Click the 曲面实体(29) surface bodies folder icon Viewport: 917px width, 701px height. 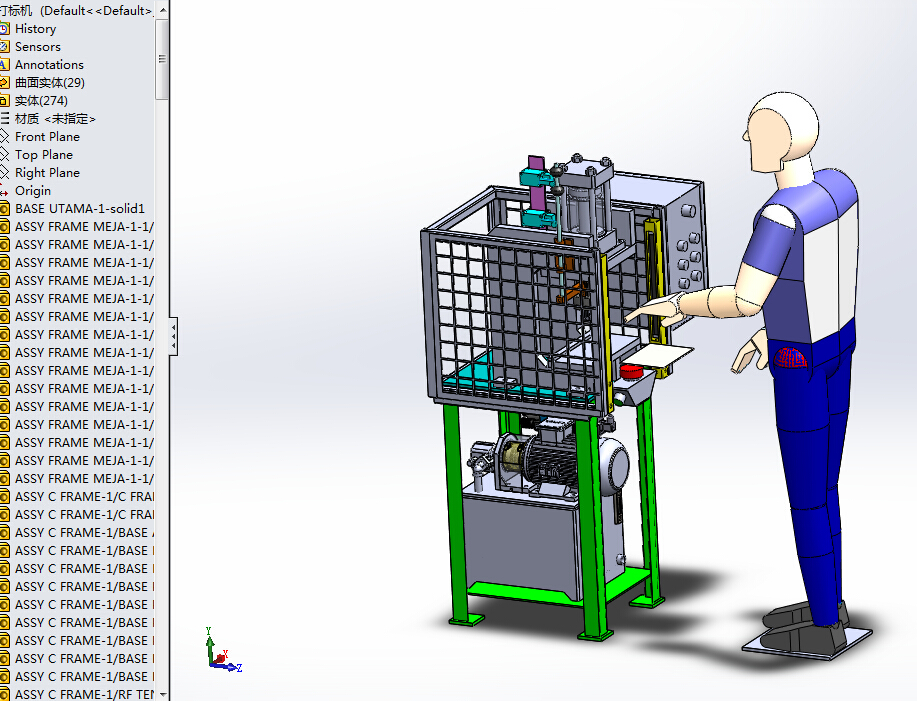(x=4, y=82)
